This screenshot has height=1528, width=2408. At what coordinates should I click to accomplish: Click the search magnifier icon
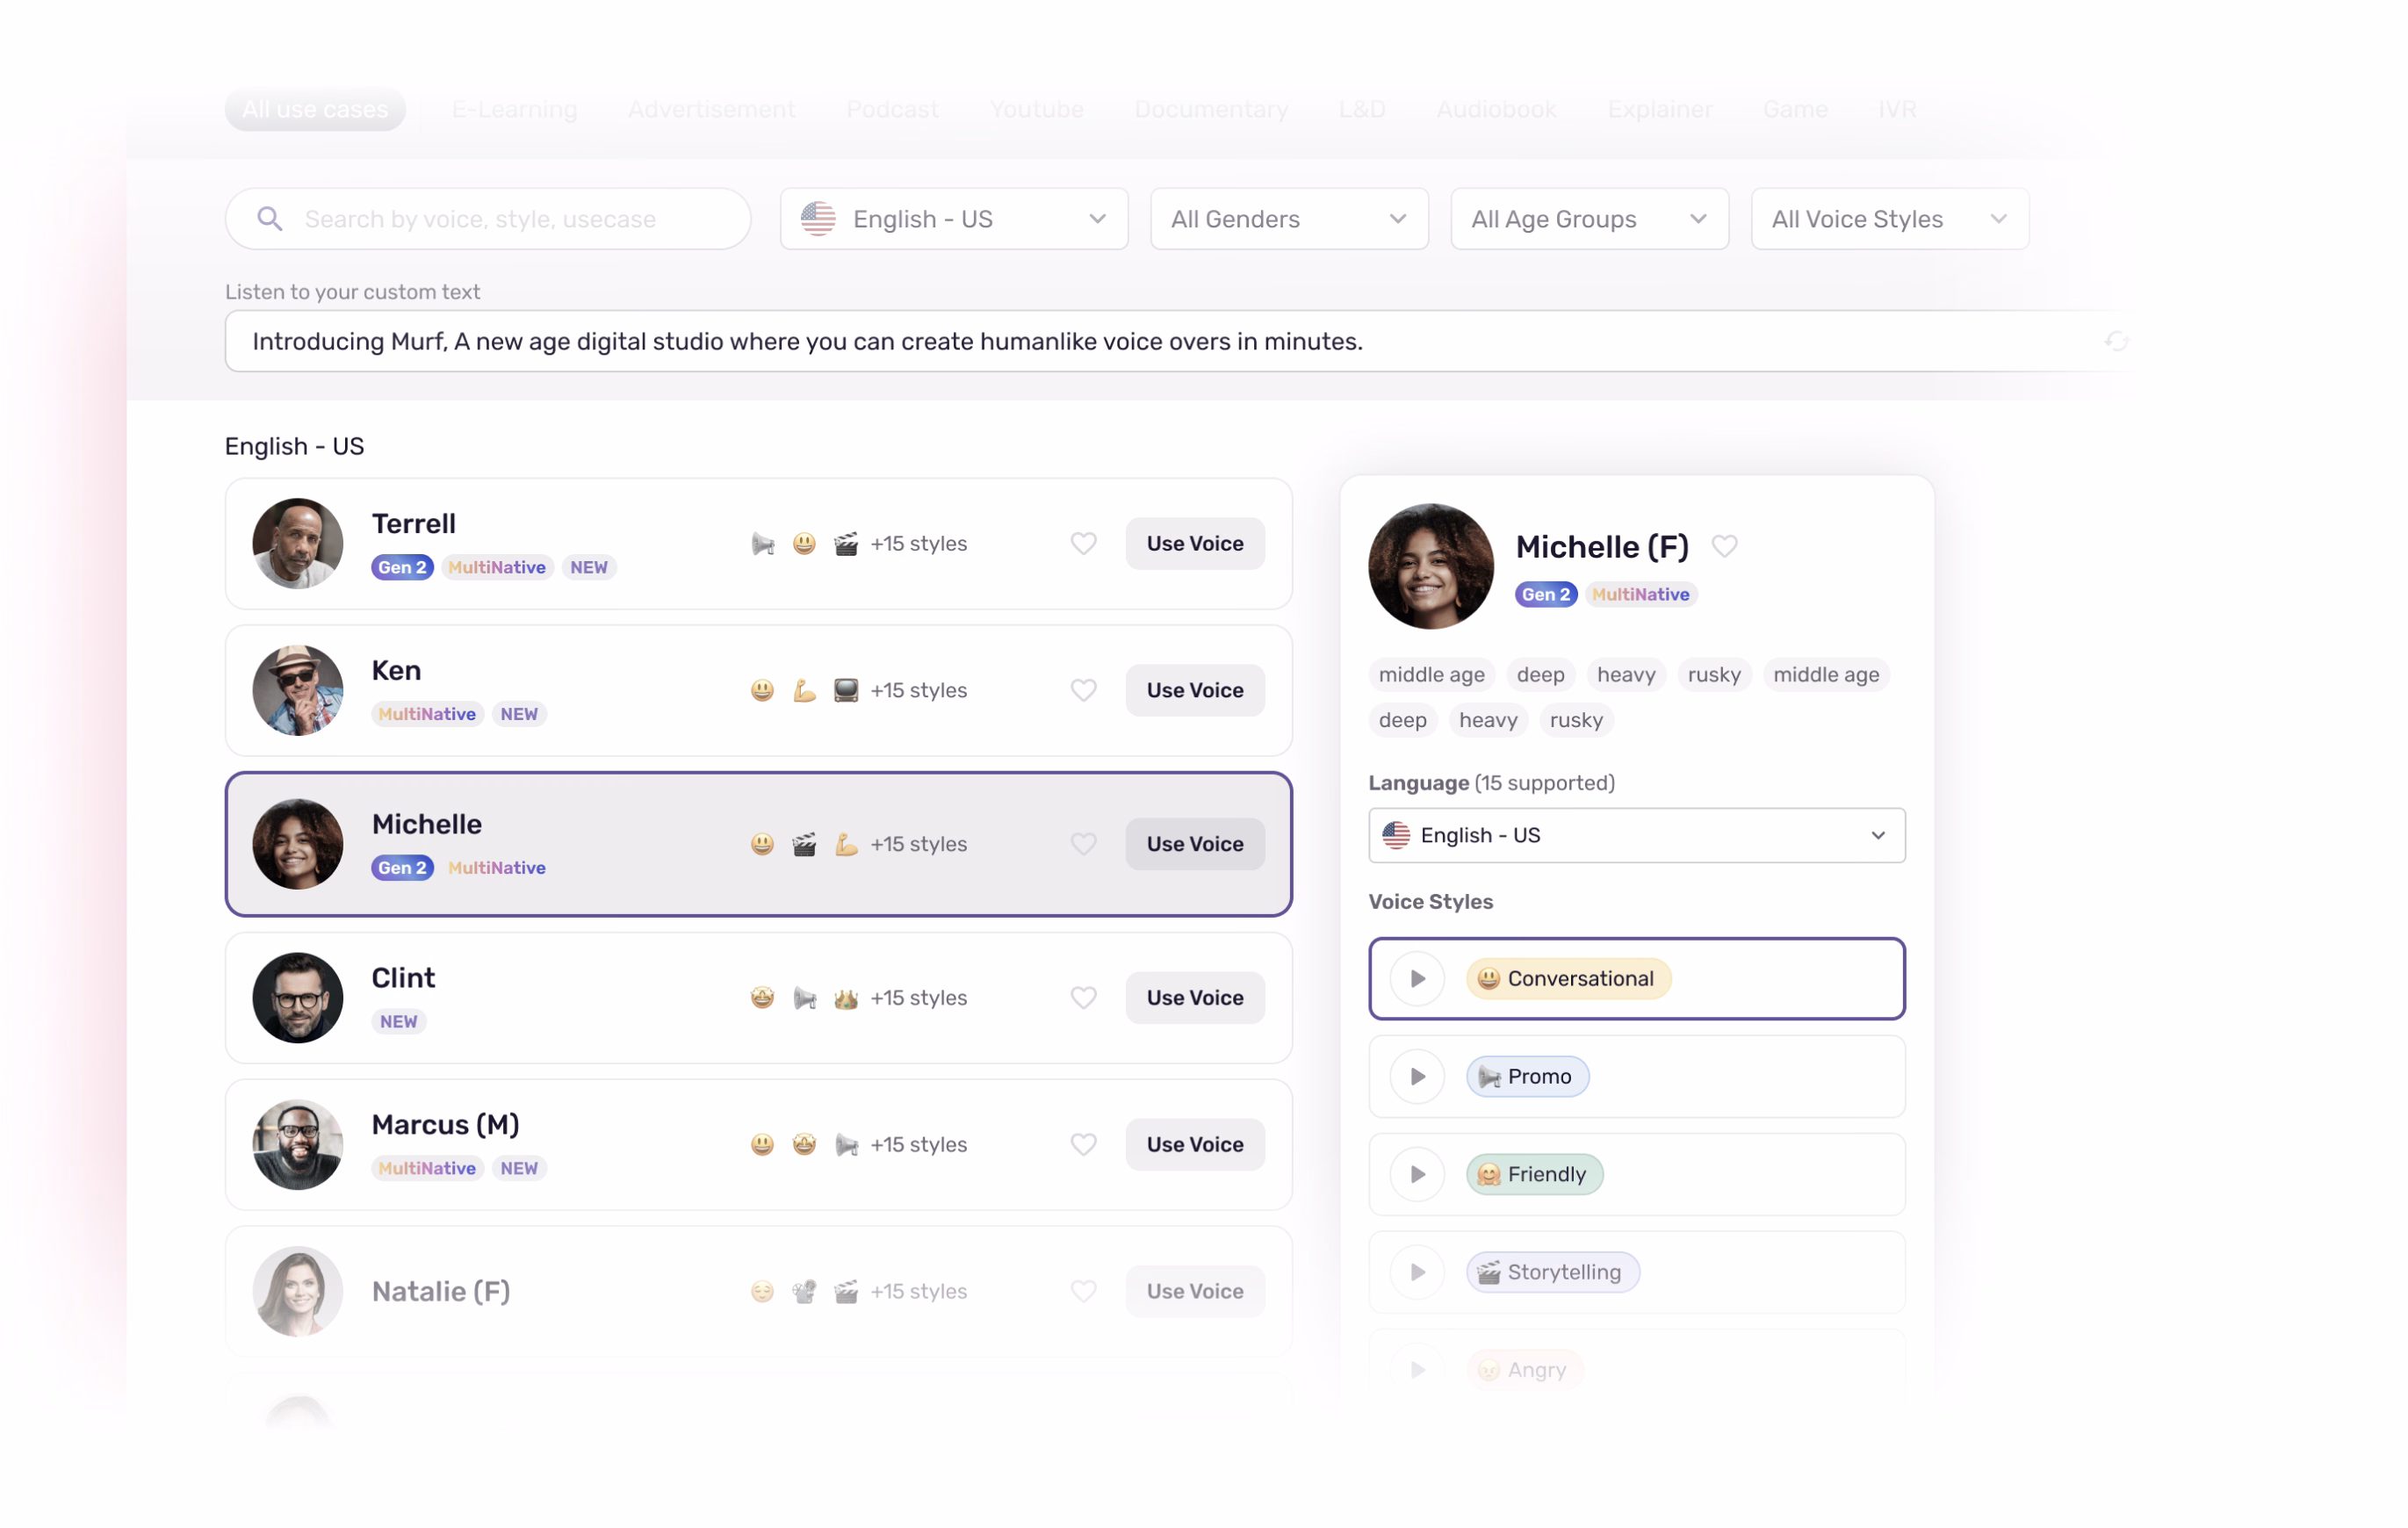tap(269, 218)
